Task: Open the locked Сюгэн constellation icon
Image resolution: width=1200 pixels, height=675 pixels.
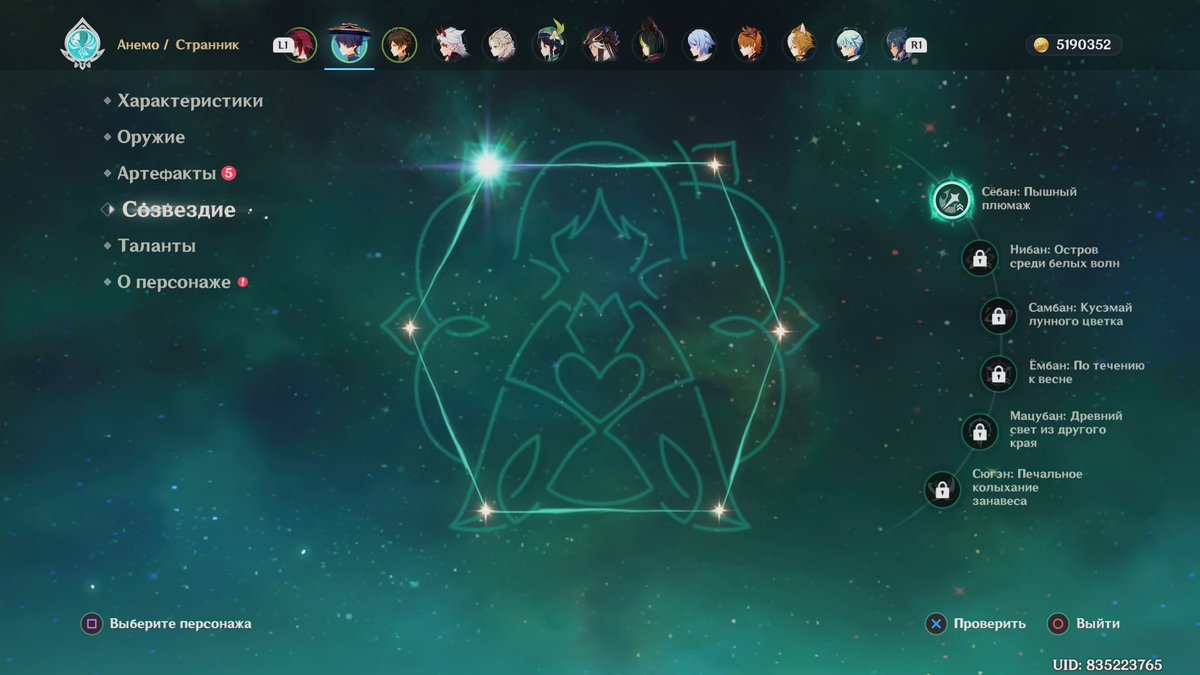Action: 942,489
